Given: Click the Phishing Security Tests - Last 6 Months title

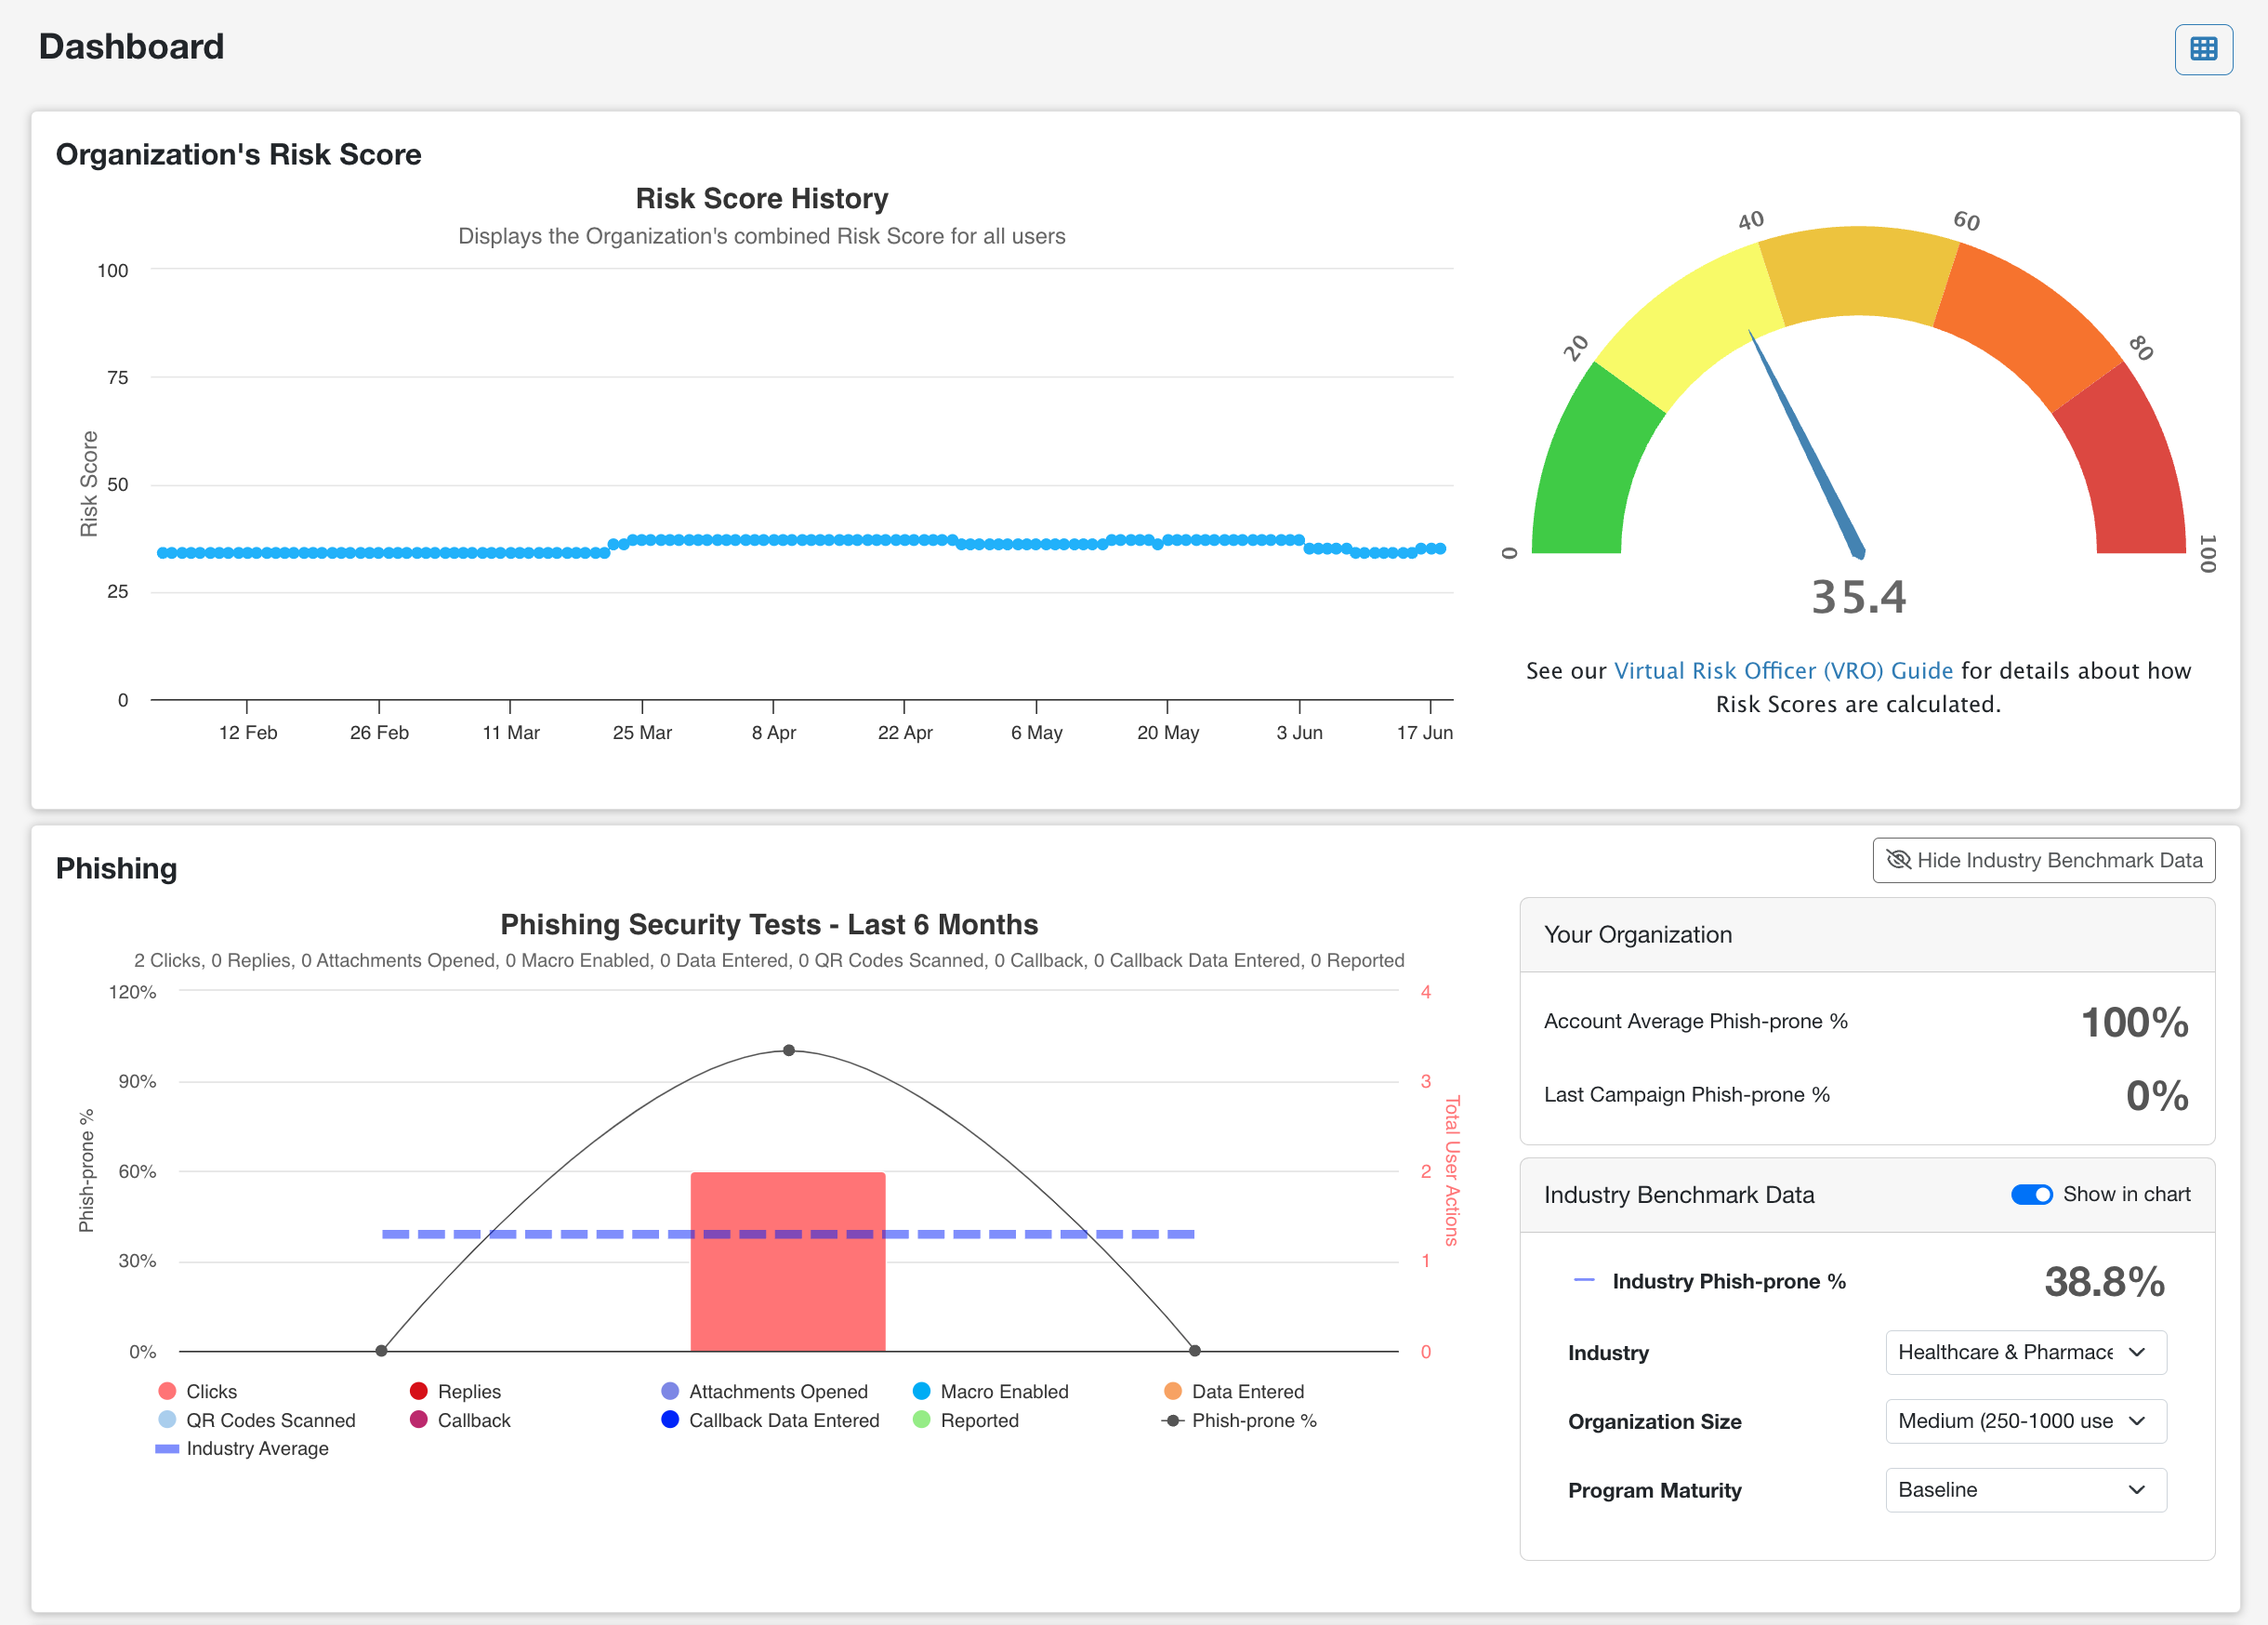Looking at the screenshot, I should coord(769,925).
